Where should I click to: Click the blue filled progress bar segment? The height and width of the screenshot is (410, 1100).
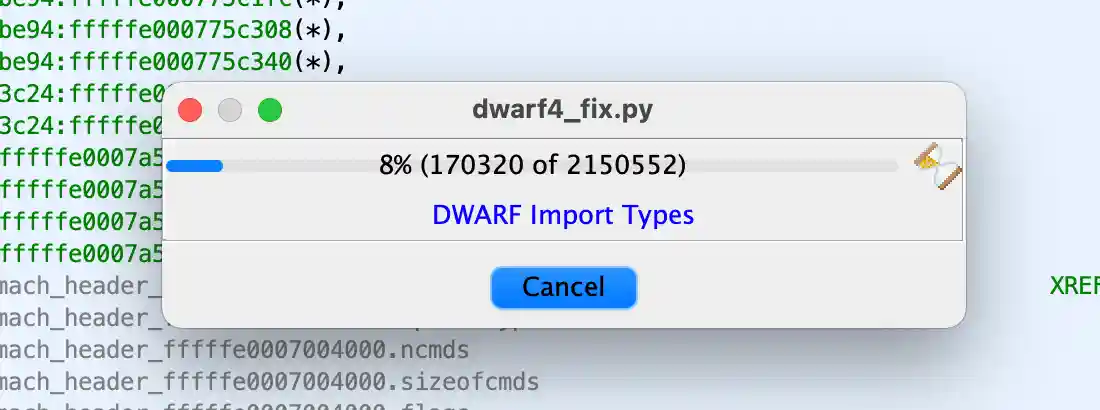tap(194, 166)
